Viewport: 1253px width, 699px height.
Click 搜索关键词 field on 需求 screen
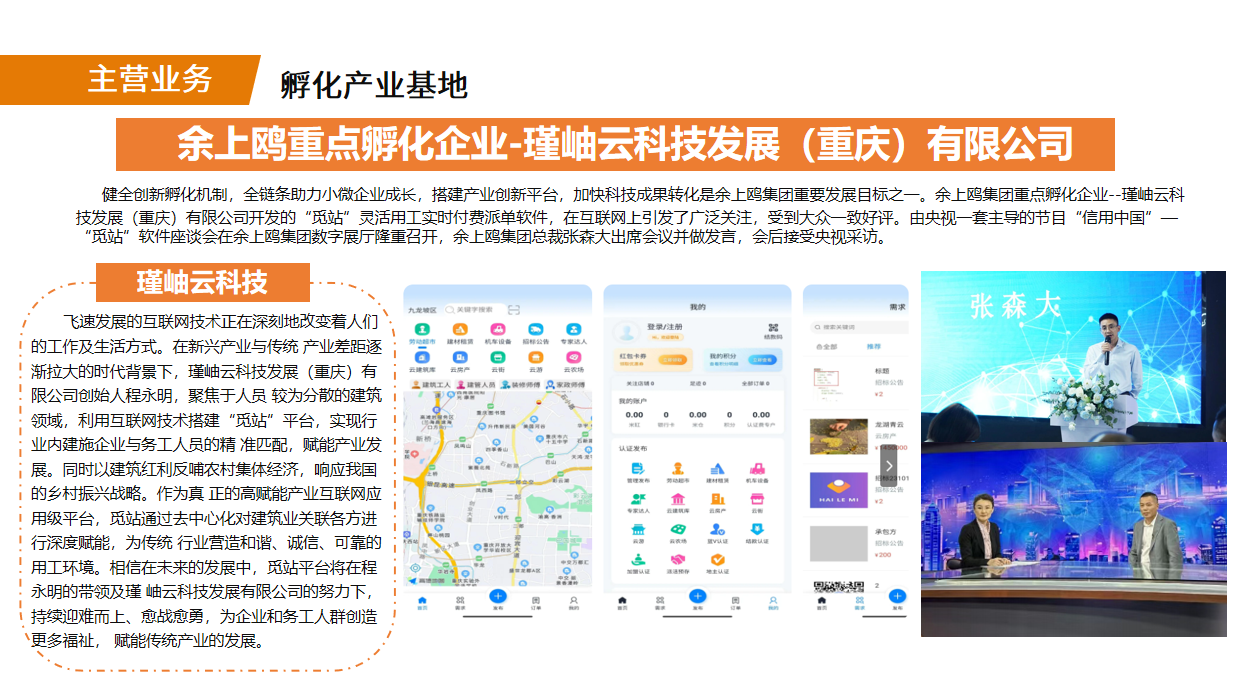click(x=860, y=327)
